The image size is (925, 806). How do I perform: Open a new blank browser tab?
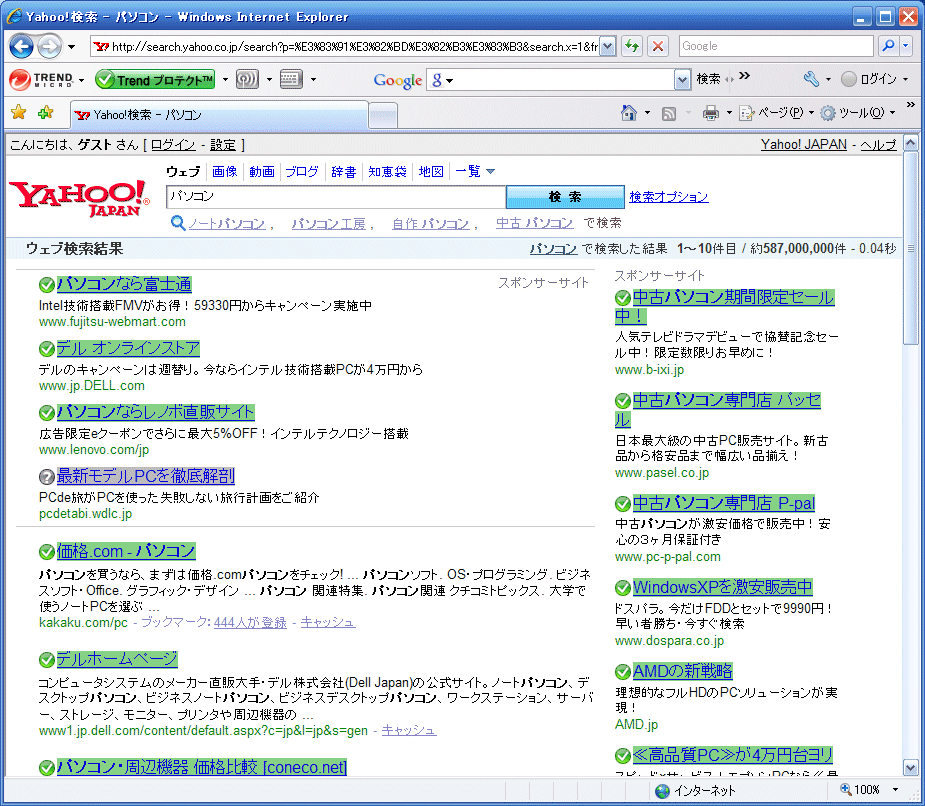(383, 115)
